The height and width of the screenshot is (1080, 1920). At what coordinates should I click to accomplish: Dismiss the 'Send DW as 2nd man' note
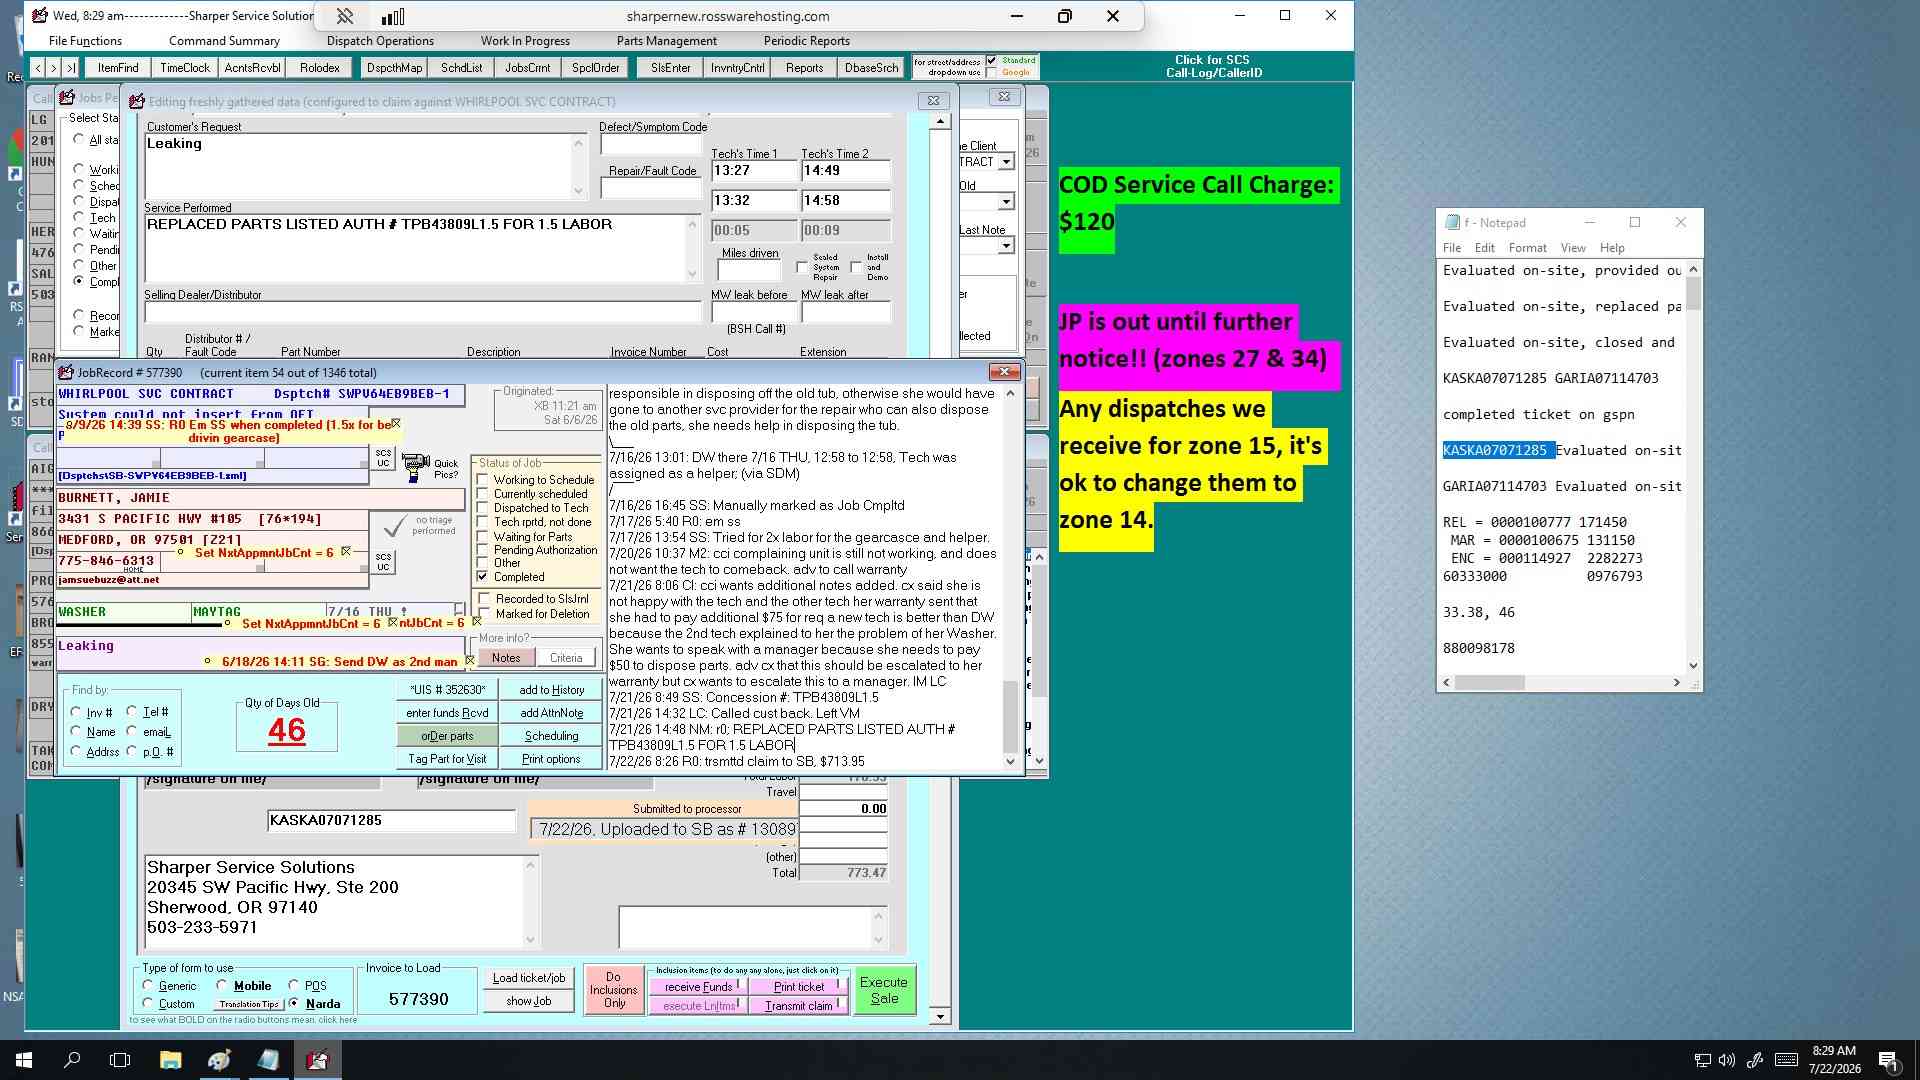point(469,661)
